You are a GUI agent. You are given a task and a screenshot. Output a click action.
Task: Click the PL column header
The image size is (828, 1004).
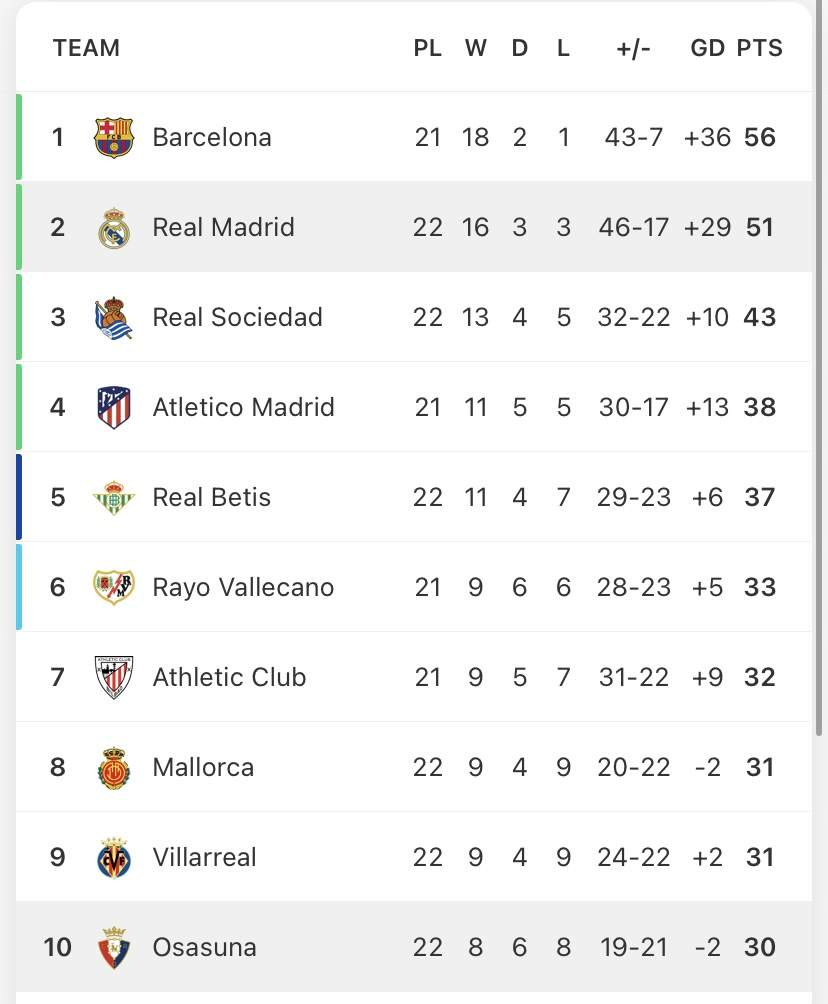tap(427, 48)
